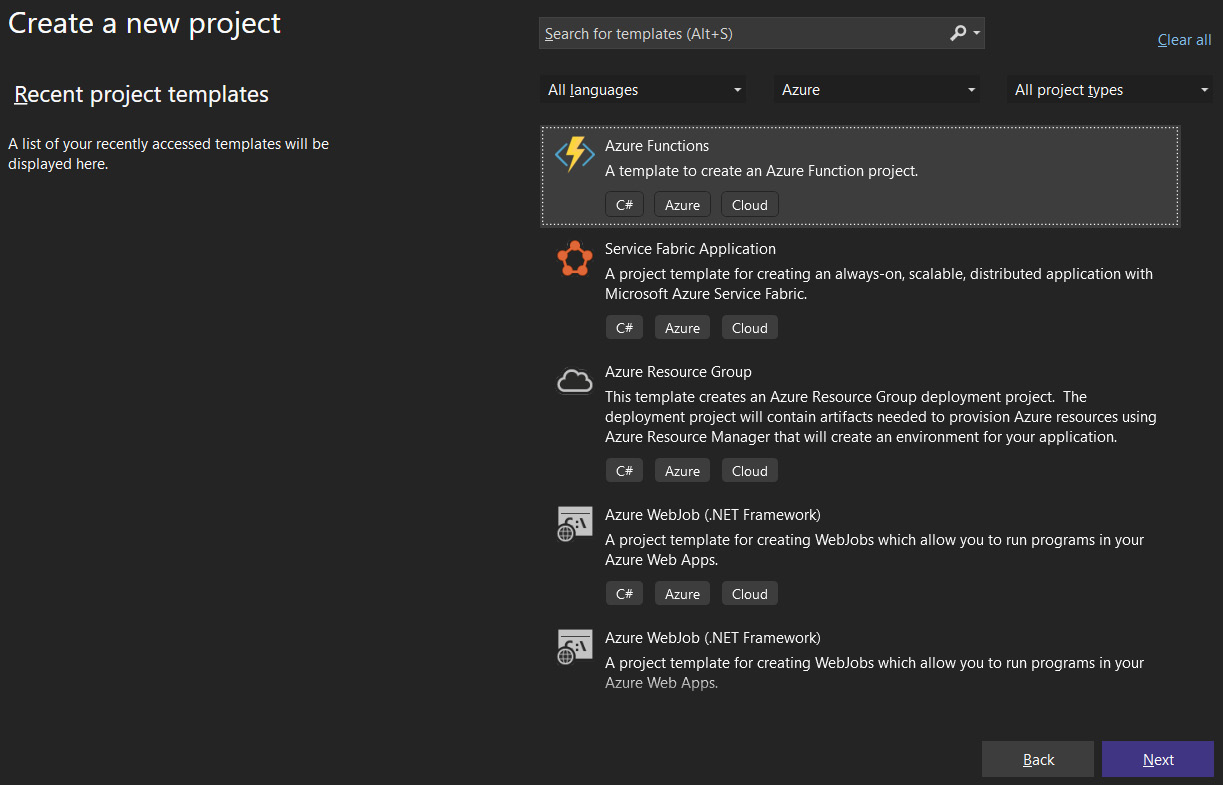Click C# tag under Azure Resource Group
The height and width of the screenshot is (785, 1223).
point(624,471)
